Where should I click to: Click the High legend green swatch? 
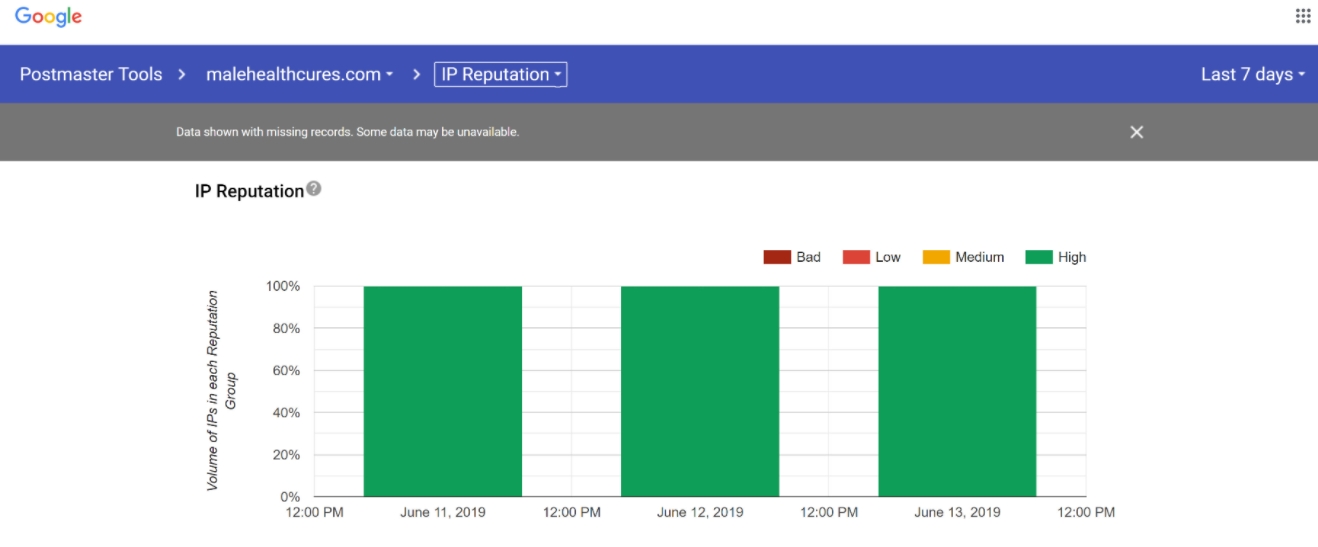coord(1039,257)
